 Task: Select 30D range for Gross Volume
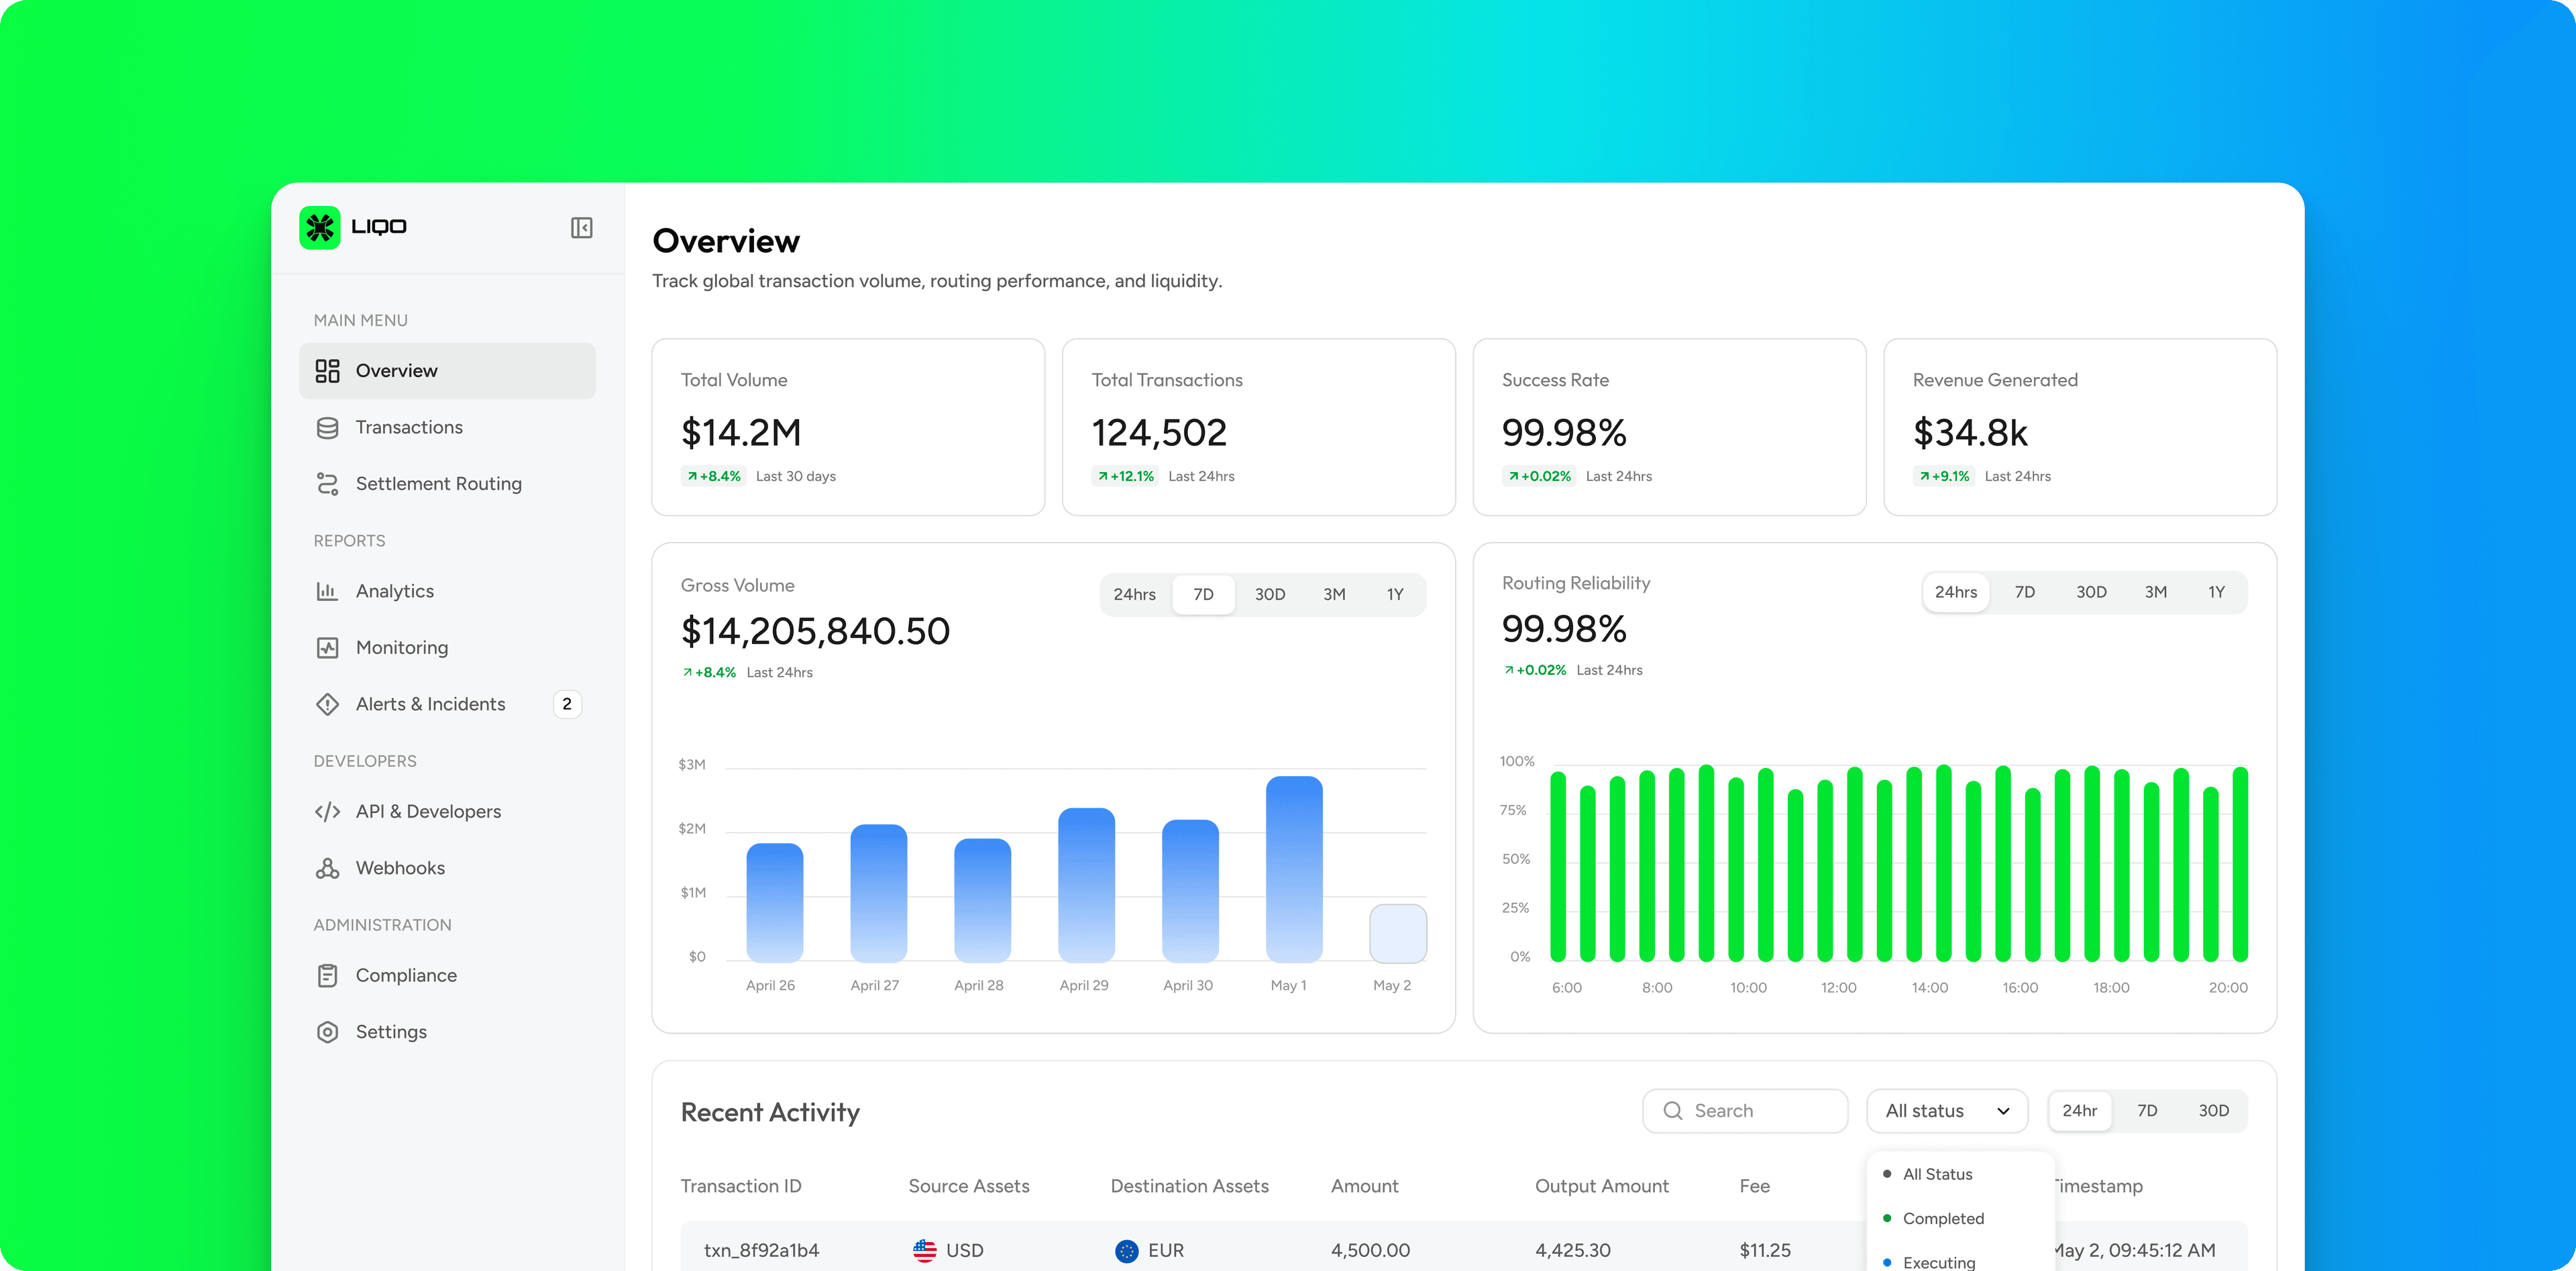1270,595
